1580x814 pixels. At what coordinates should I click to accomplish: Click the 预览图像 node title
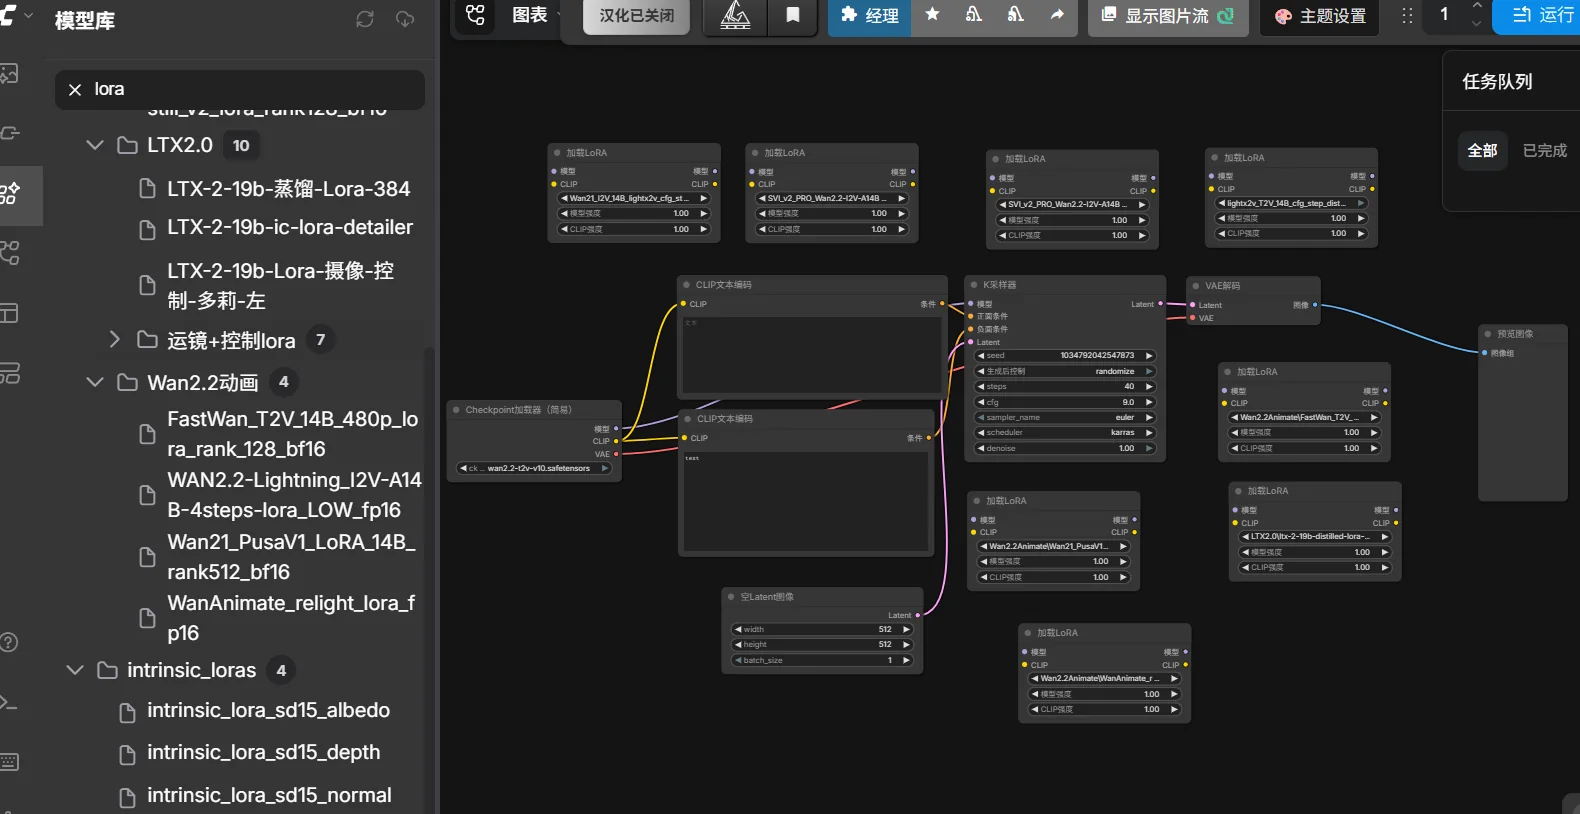coord(1515,334)
